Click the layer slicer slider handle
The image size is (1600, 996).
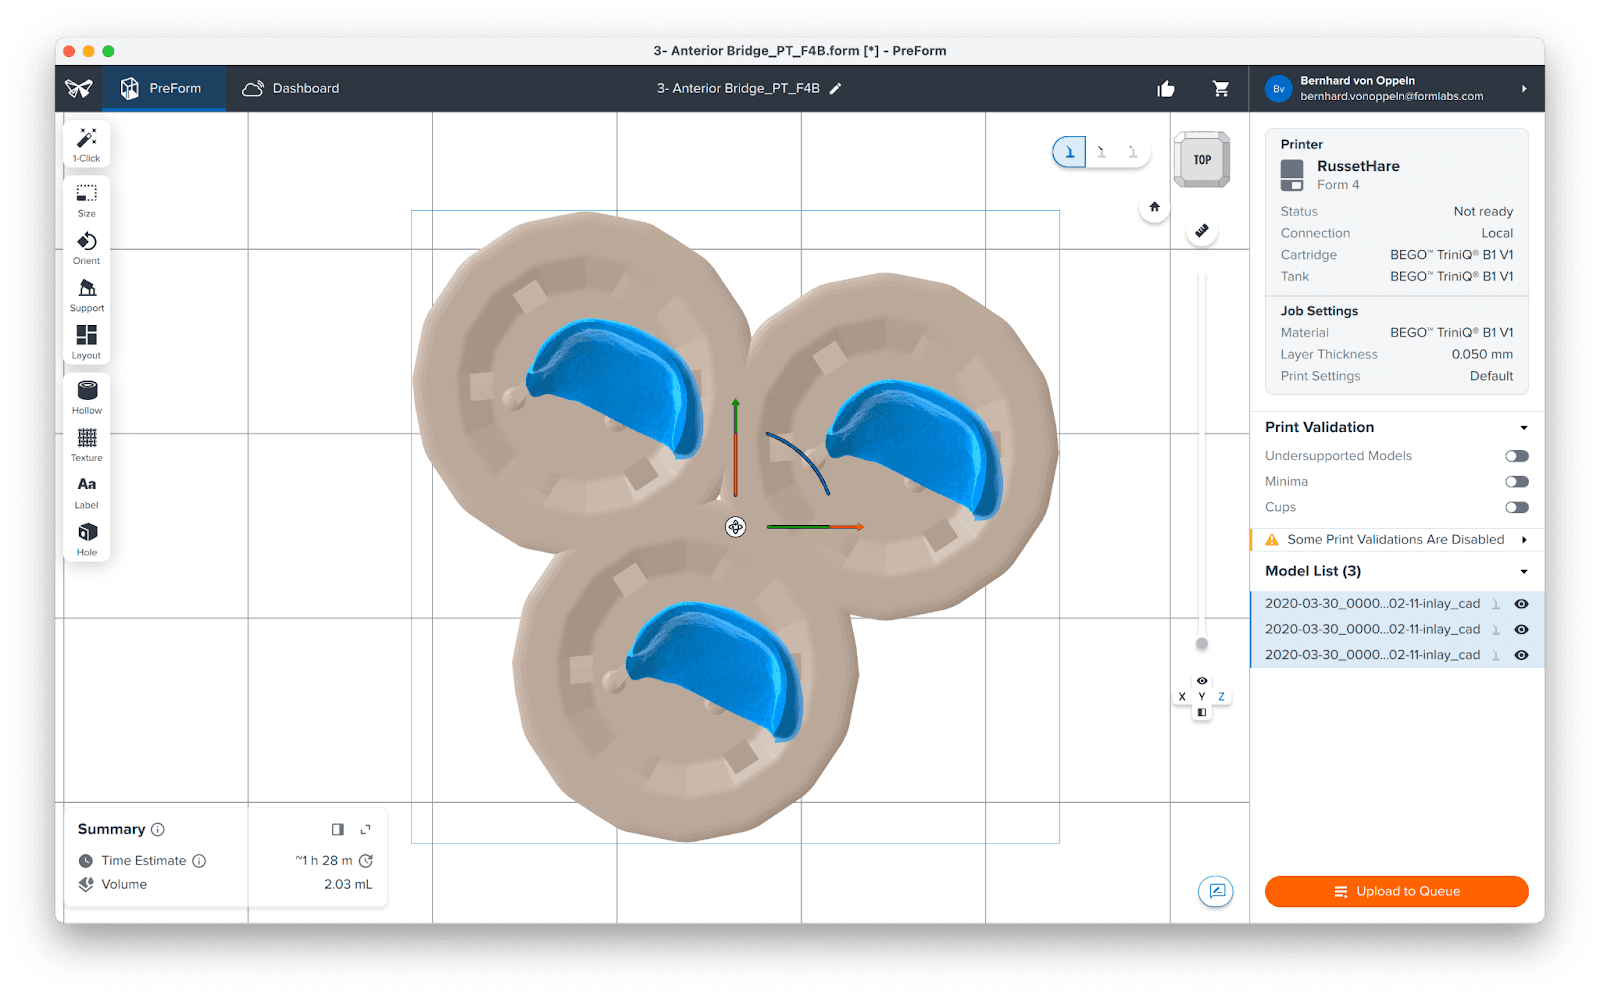[1202, 644]
